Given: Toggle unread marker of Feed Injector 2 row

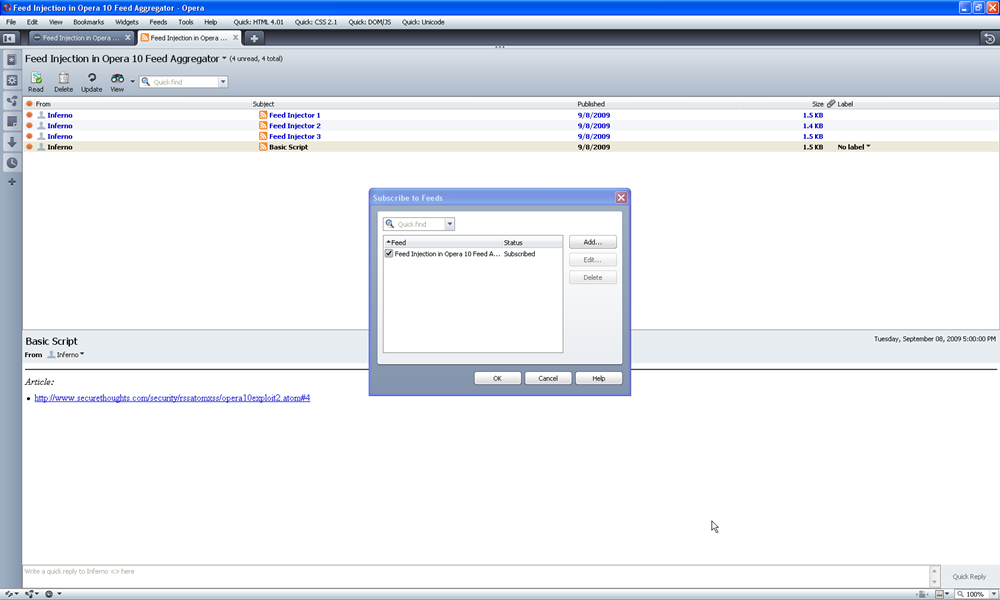Looking at the screenshot, I should [x=29, y=126].
